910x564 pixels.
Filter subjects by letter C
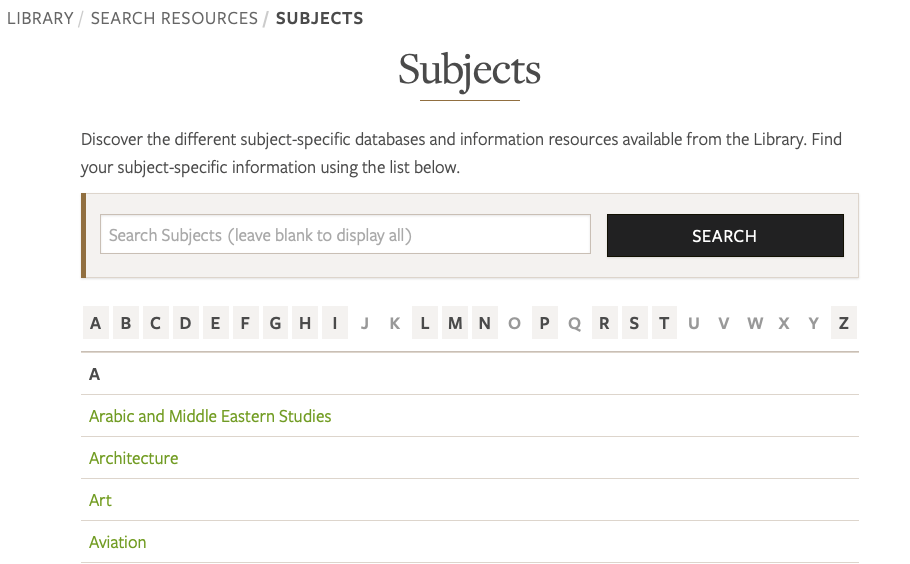(155, 323)
